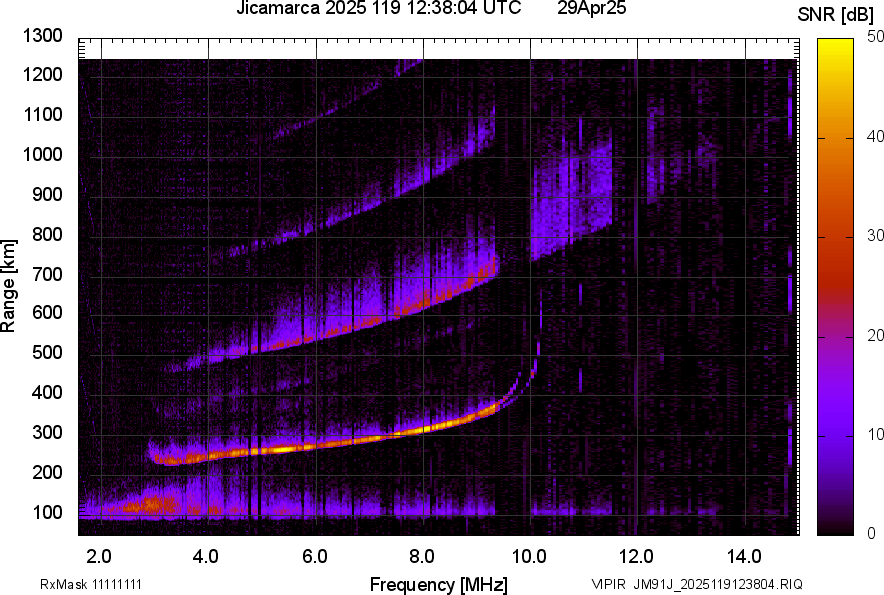Click the range tick label 900
Viewport: 884px width, 595px height.
[x=47, y=194]
